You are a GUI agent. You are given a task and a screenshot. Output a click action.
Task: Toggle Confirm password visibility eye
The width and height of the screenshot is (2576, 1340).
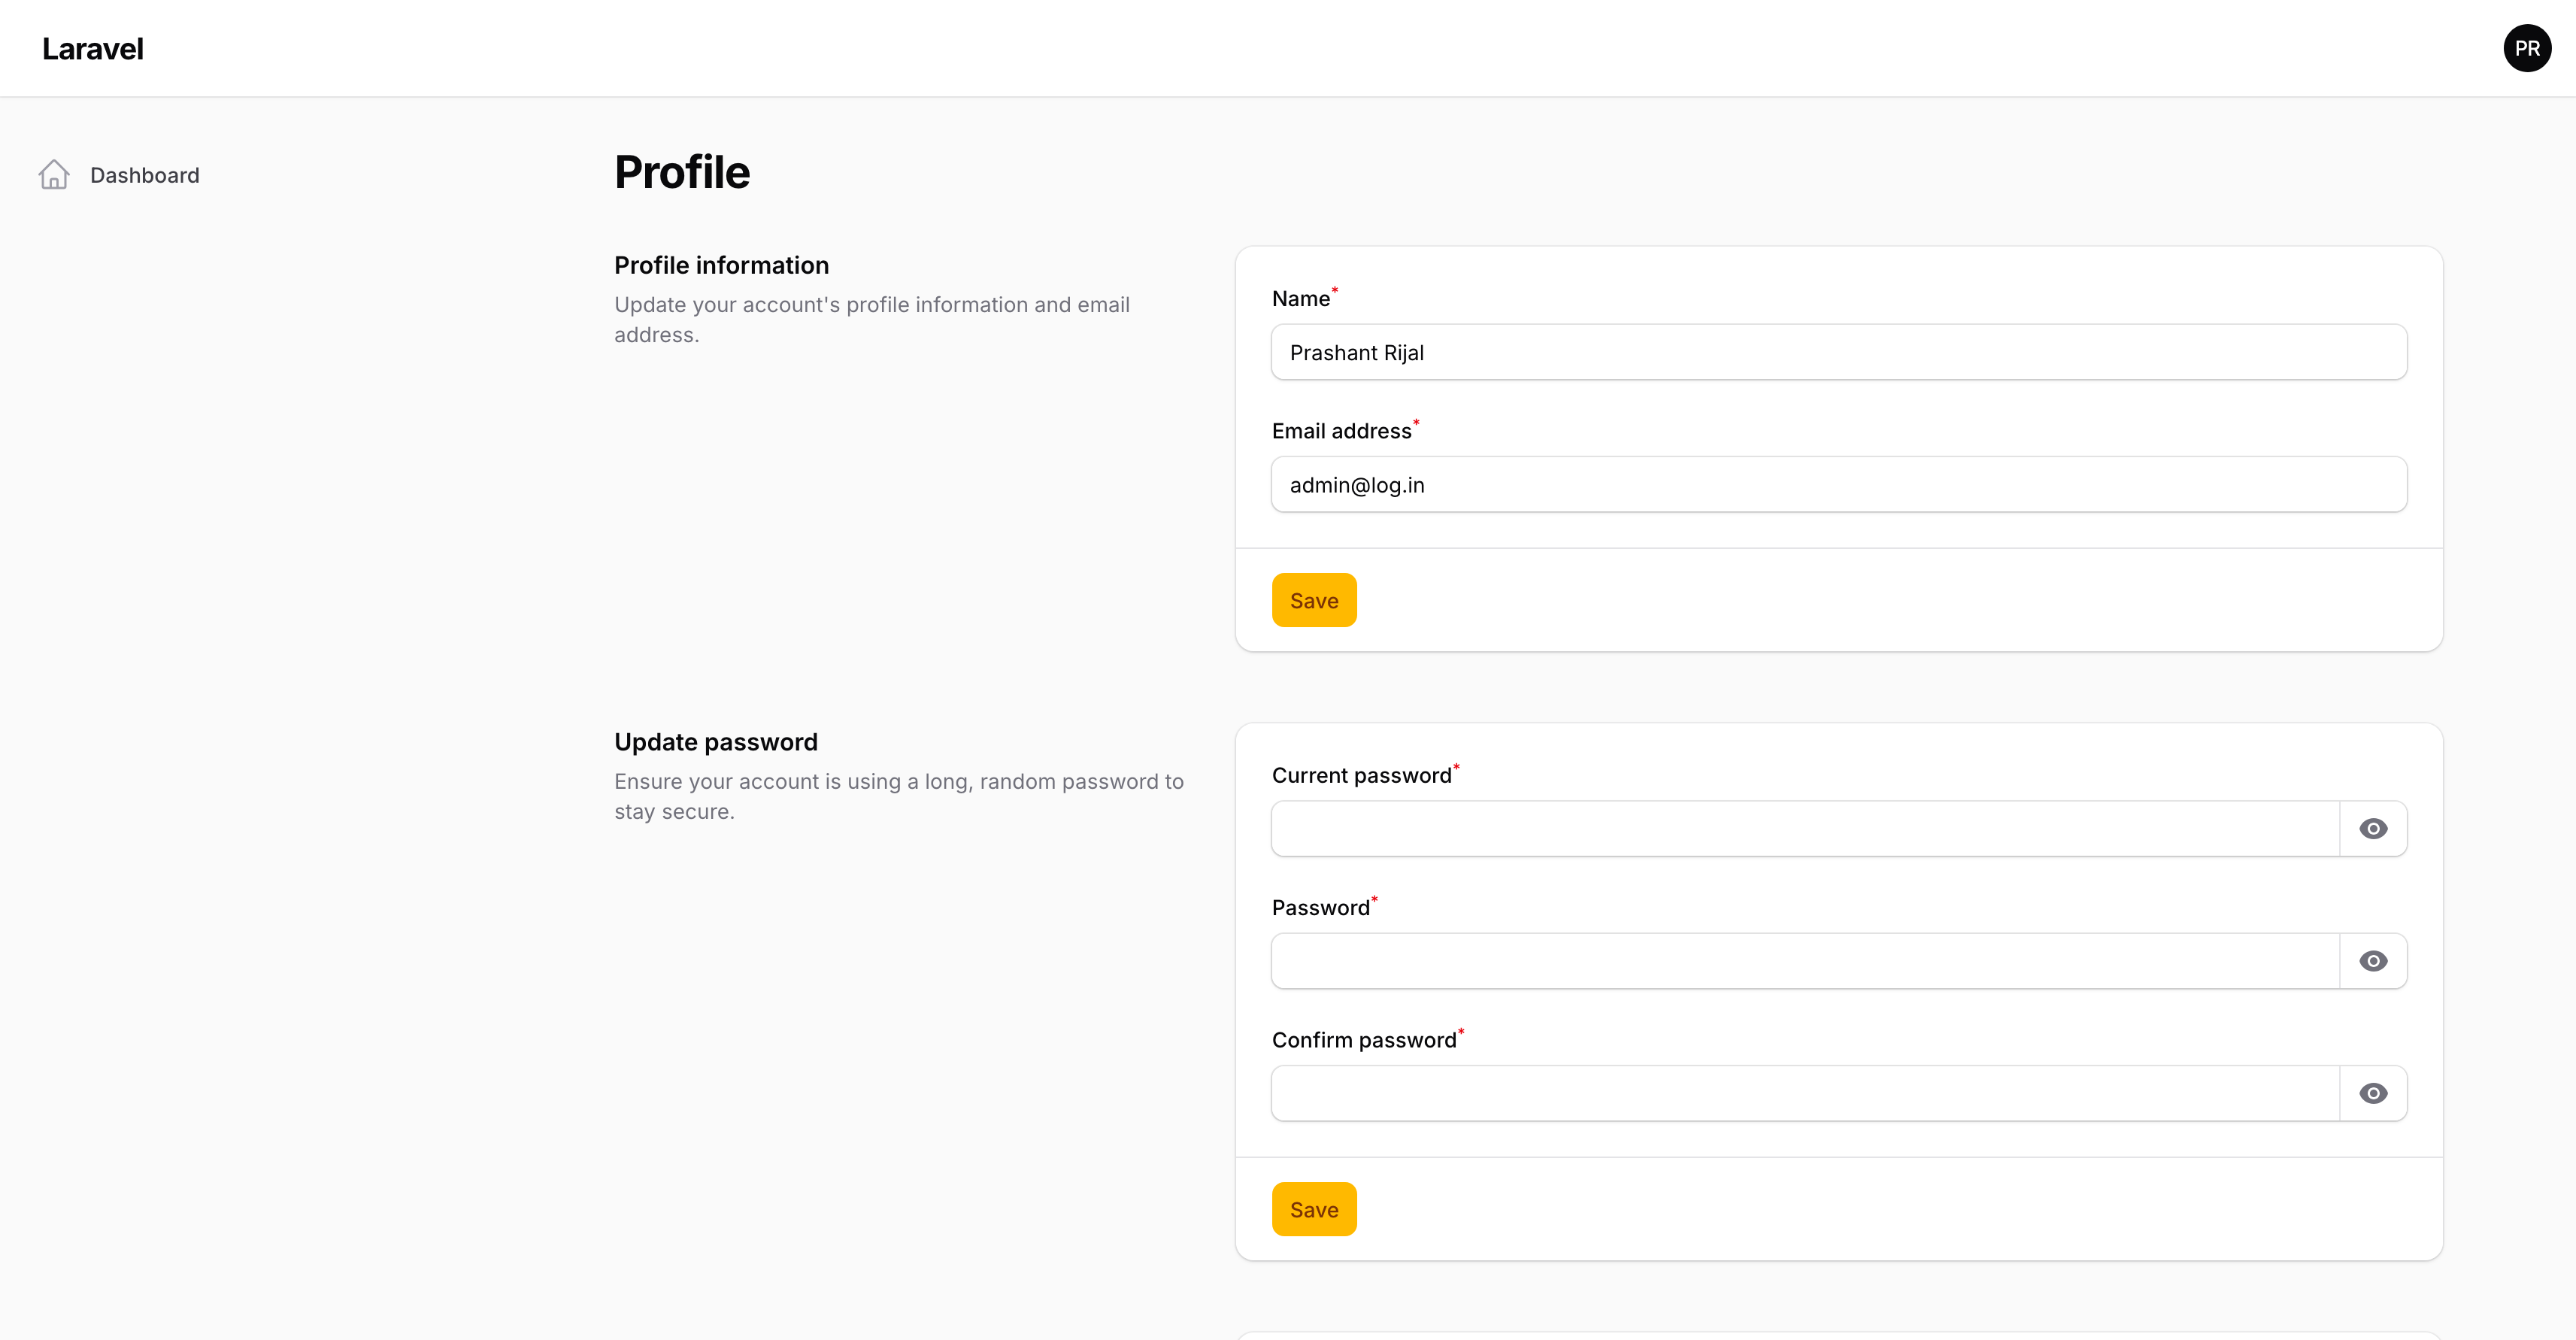pyautogui.click(x=2373, y=1093)
